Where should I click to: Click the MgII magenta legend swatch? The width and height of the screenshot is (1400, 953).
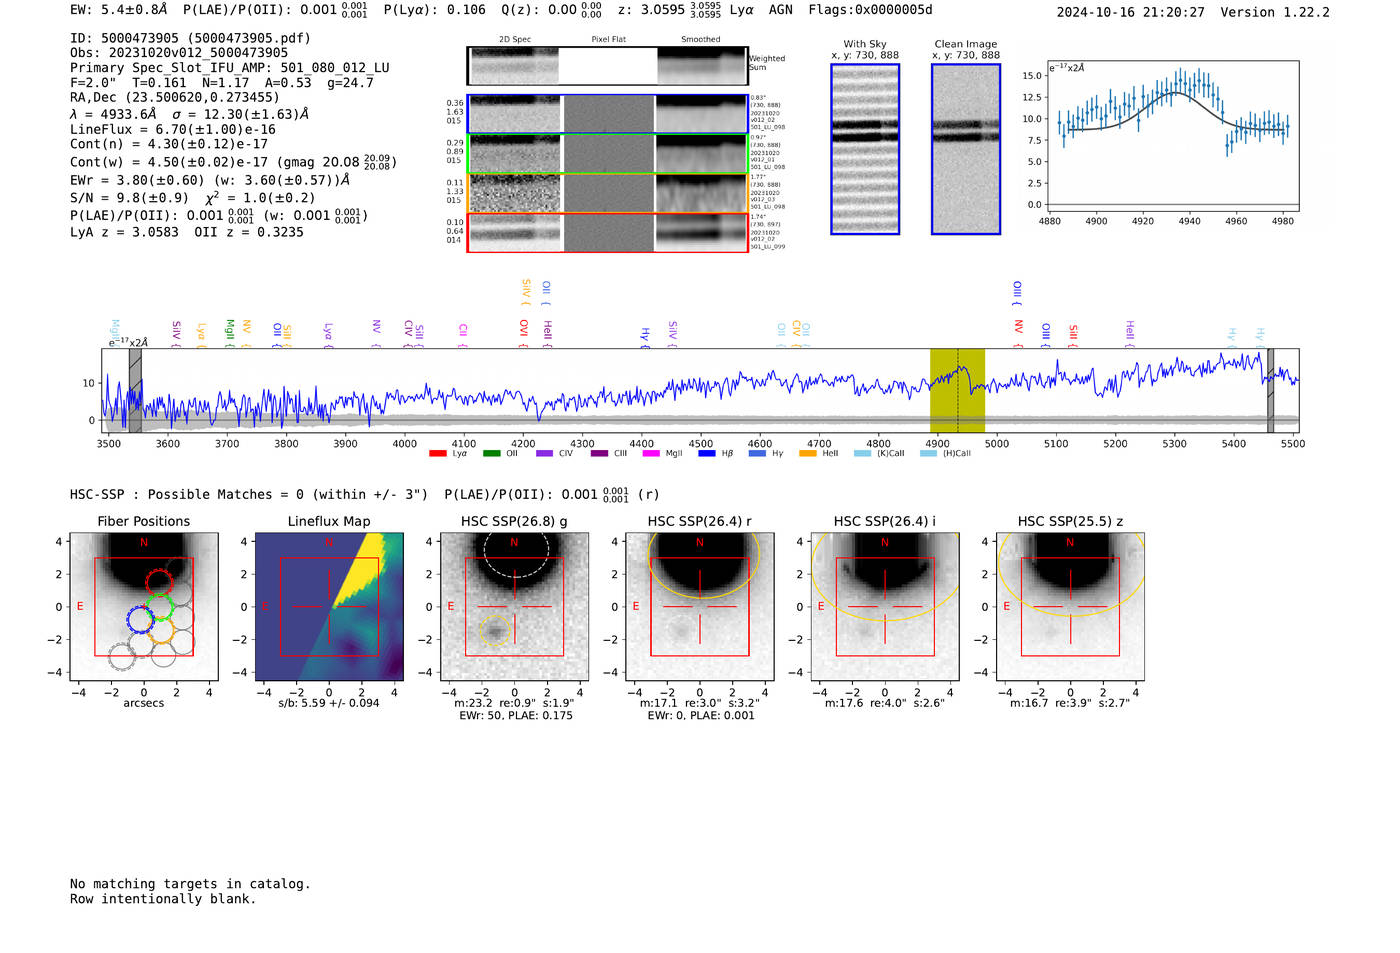(651, 453)
